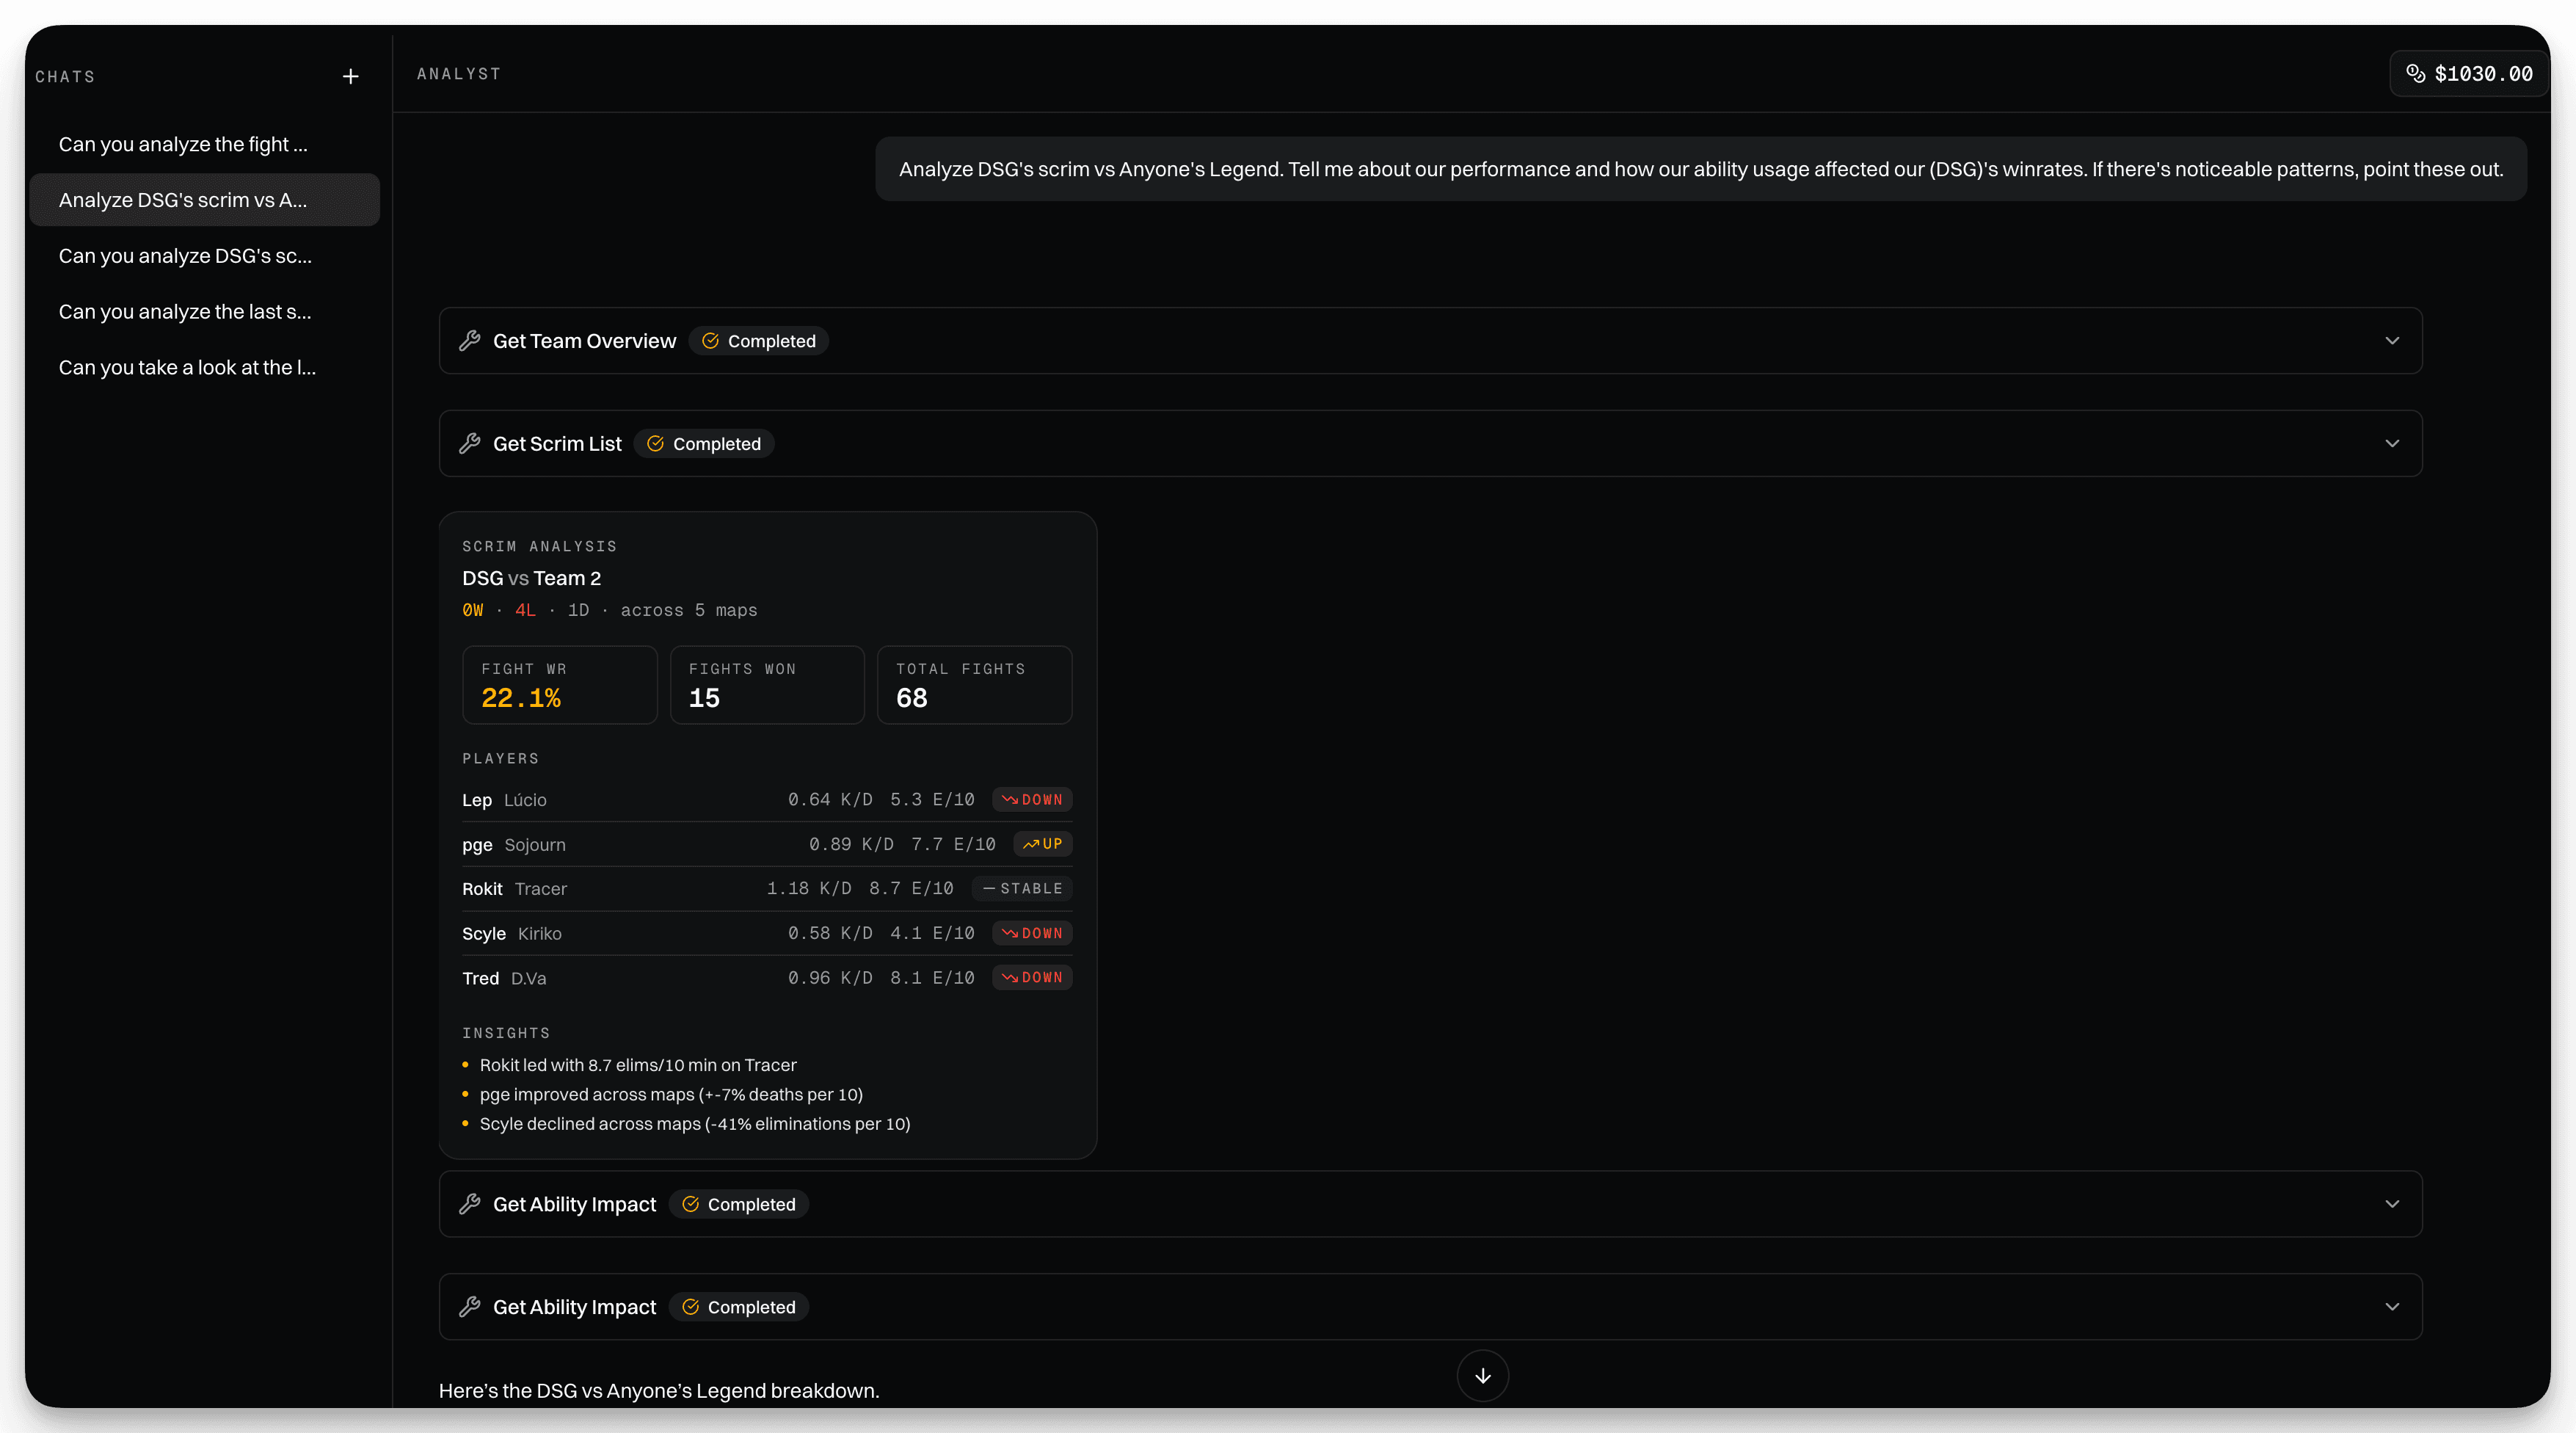2576x1433 pixels.
Task: Click the Get Team Overview title
Action: [x=584, y=341]
